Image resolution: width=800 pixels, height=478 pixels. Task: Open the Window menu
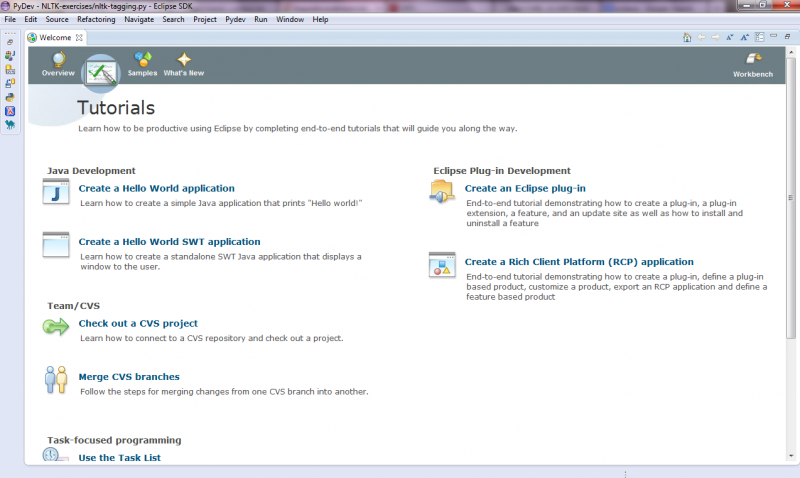(290, 19)
